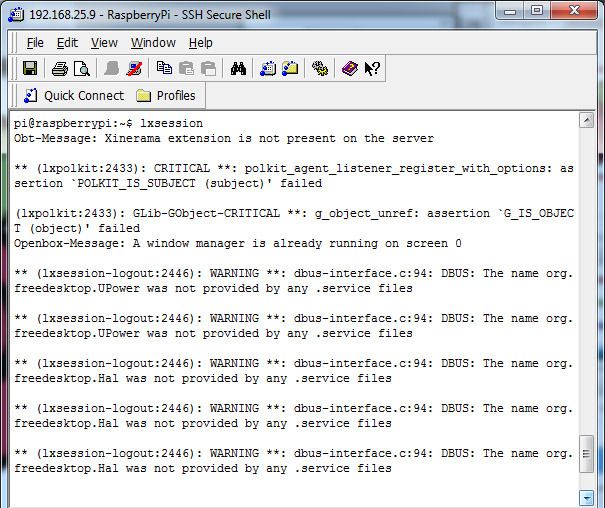Open the New Terminal Window icon
605x508 pixels.
tap(268, 69)
